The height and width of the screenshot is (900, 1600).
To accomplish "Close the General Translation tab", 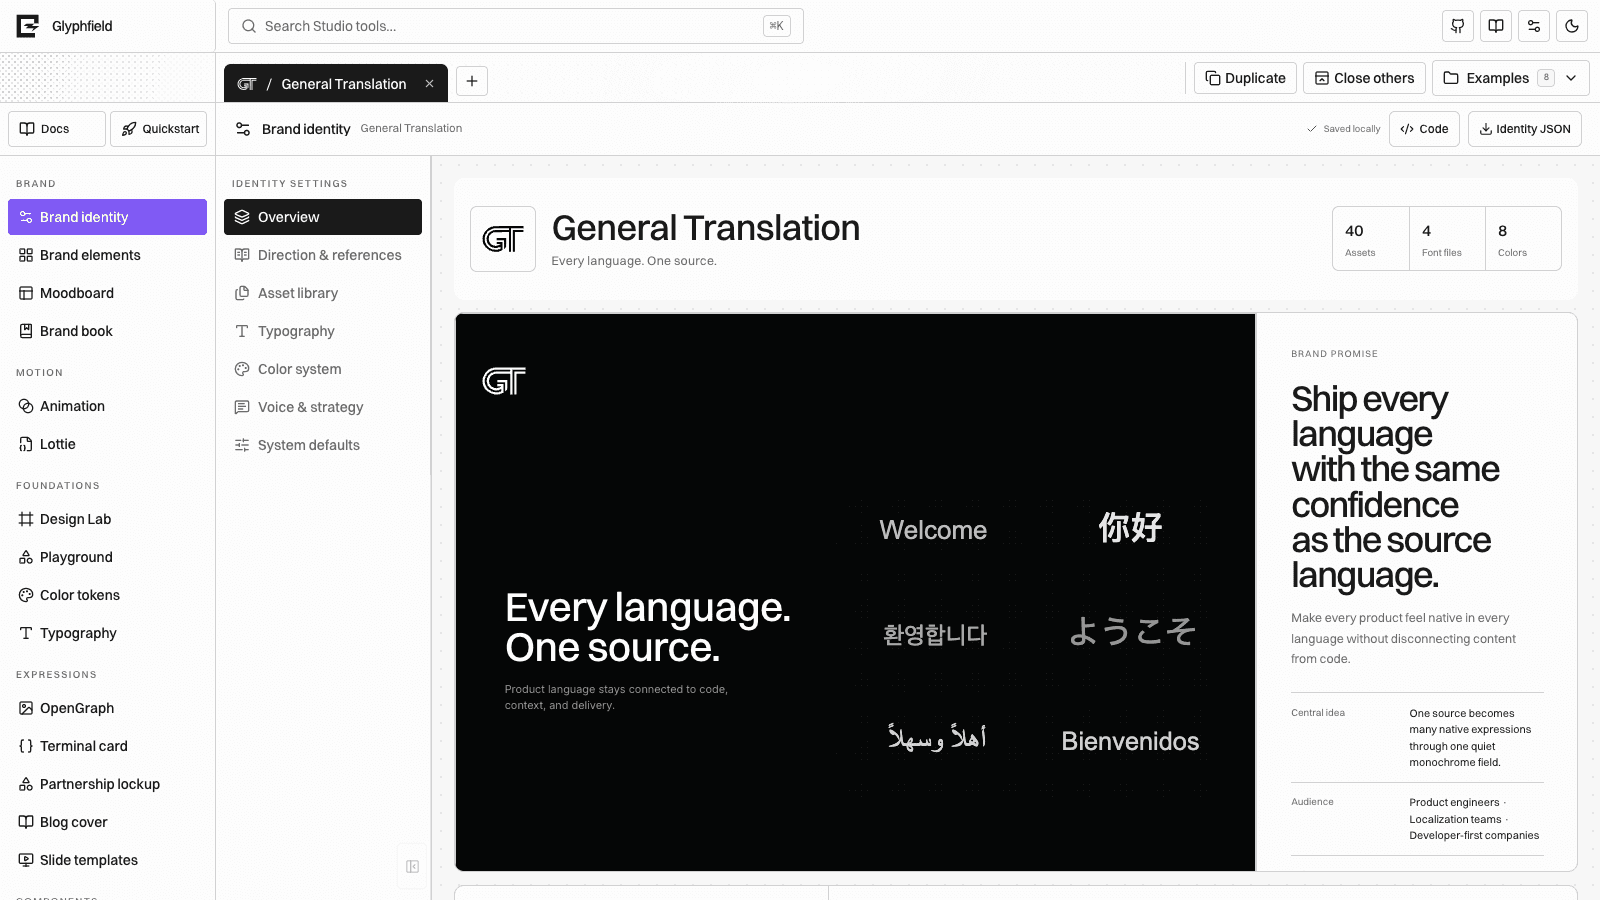I will click(x=429, y=84).
